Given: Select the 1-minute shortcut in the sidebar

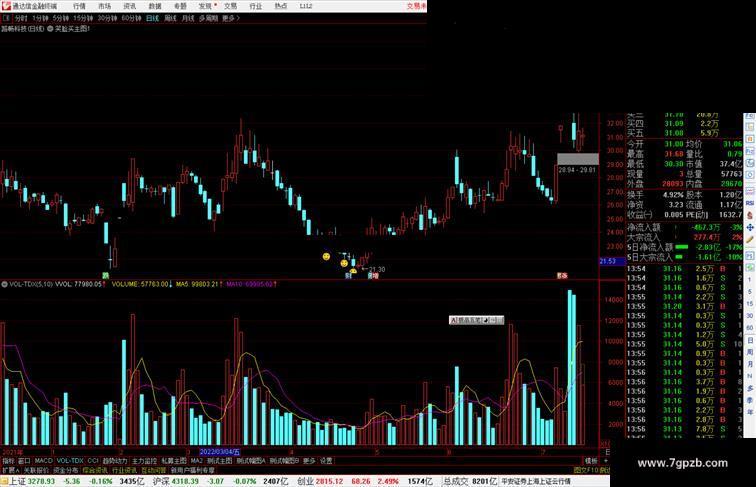Looking at the screenshot, I should (750, 280).
